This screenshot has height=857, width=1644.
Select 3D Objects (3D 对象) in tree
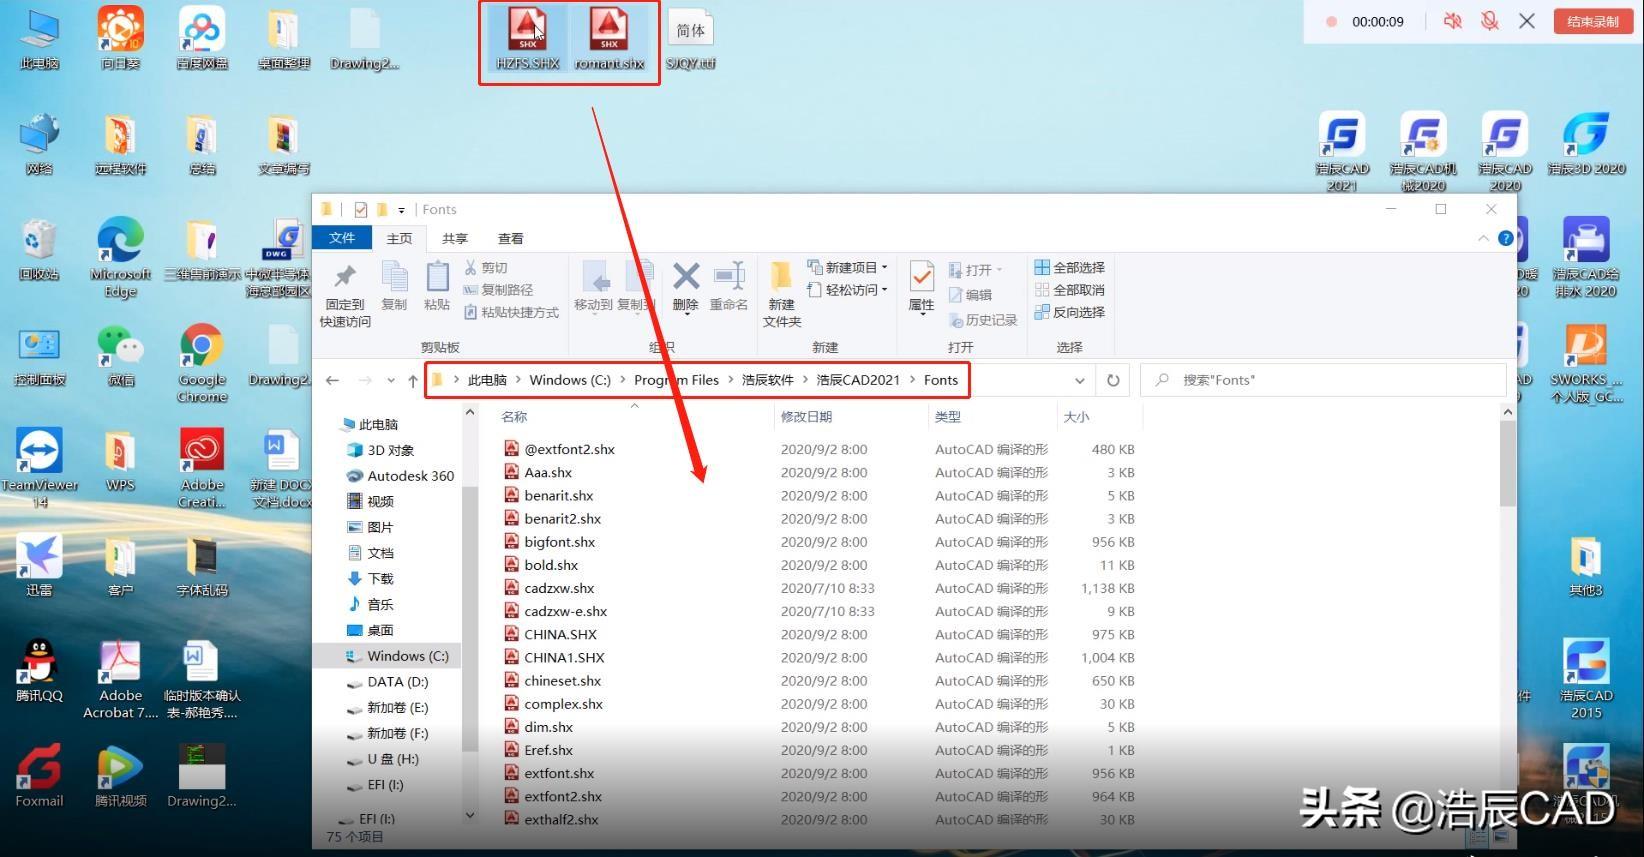[380, 450]
